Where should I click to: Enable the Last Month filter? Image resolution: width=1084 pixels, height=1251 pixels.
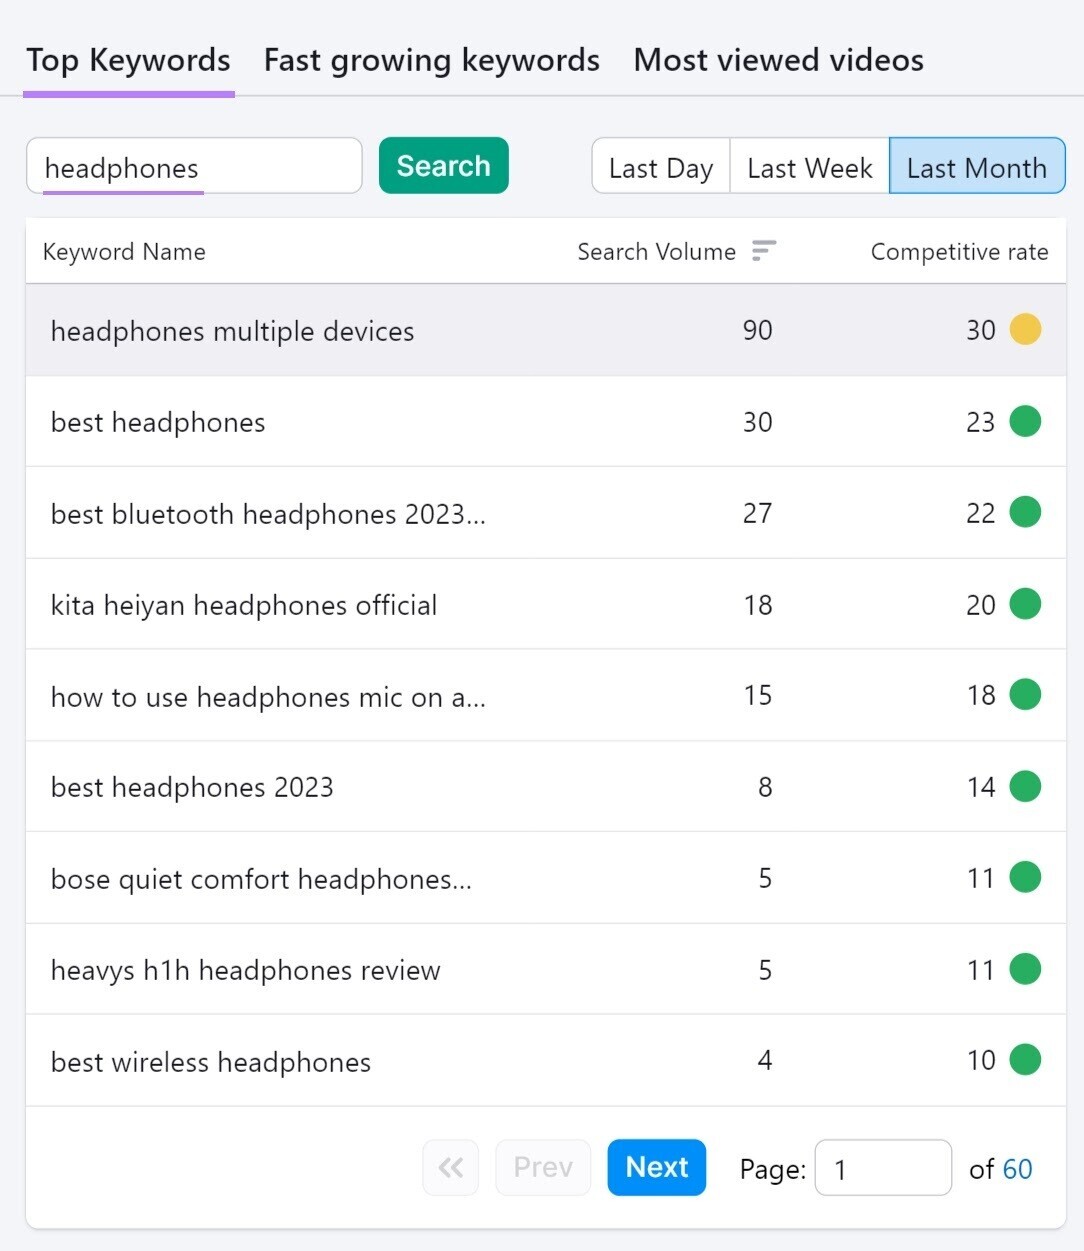pyautogui.click(x=976, y=166)
